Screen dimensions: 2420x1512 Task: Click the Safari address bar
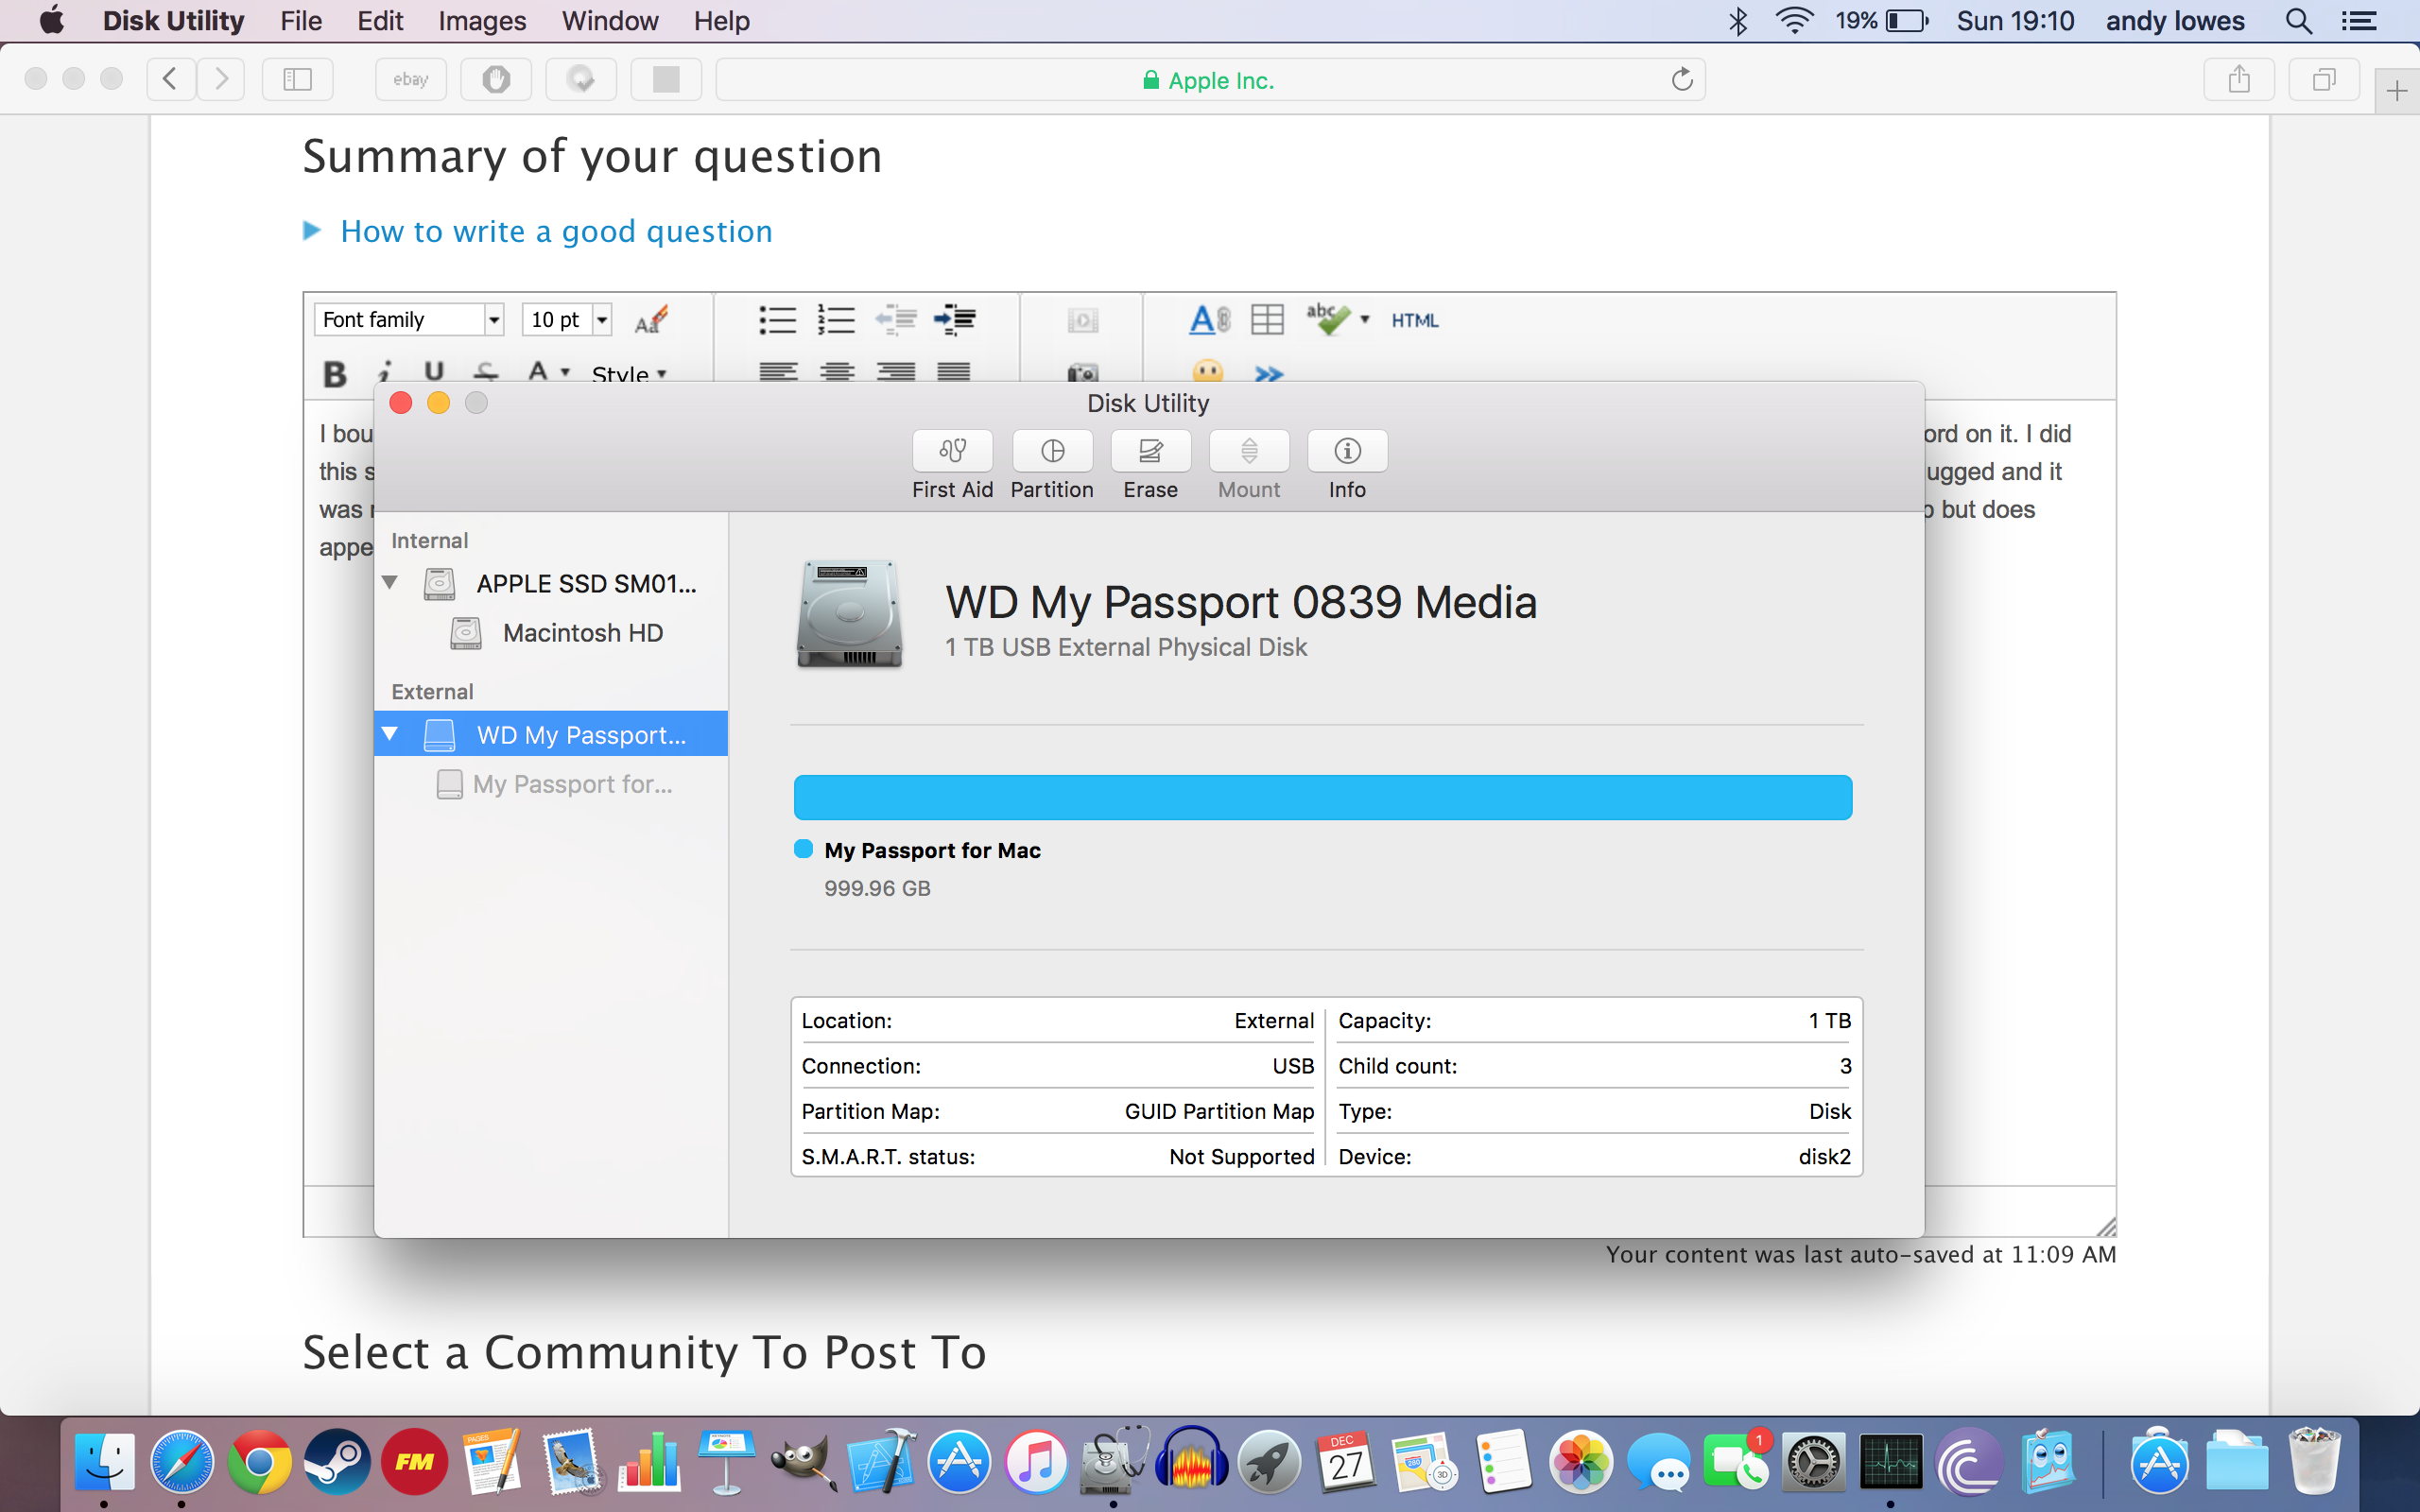[x=1210, y=79]
